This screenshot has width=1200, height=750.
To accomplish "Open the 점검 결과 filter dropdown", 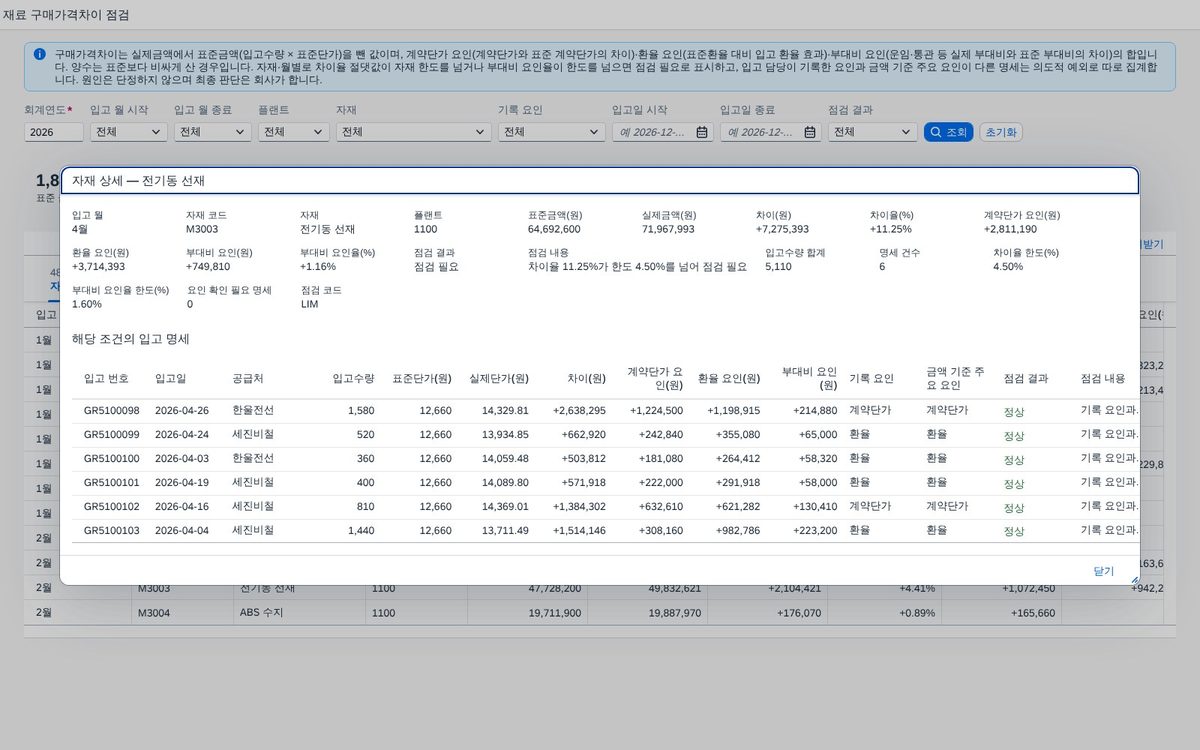I will 872,132.
